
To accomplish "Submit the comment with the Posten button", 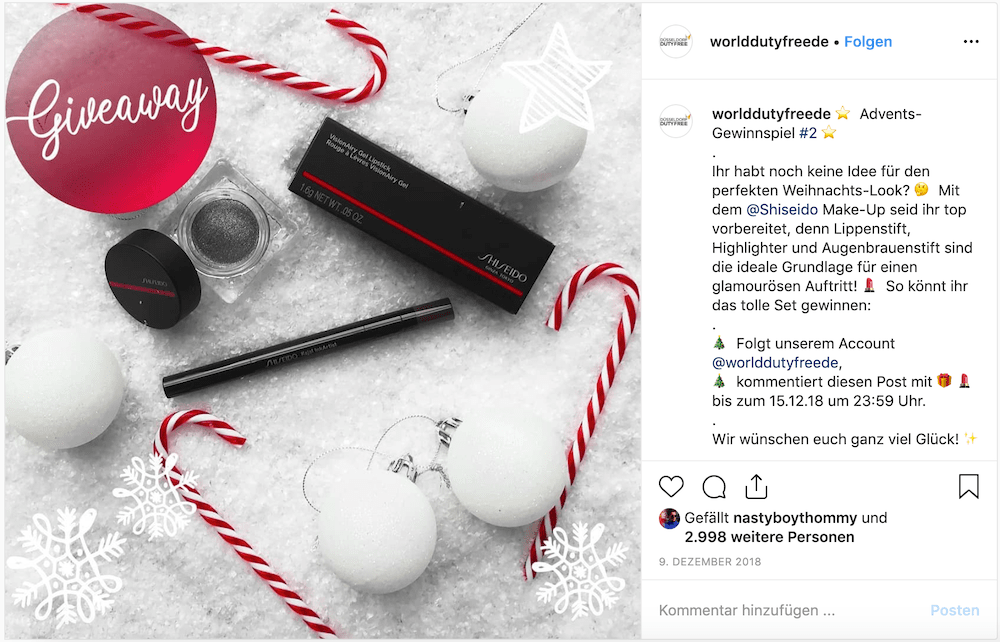I will pyautogui.click(x=955, y=610).
